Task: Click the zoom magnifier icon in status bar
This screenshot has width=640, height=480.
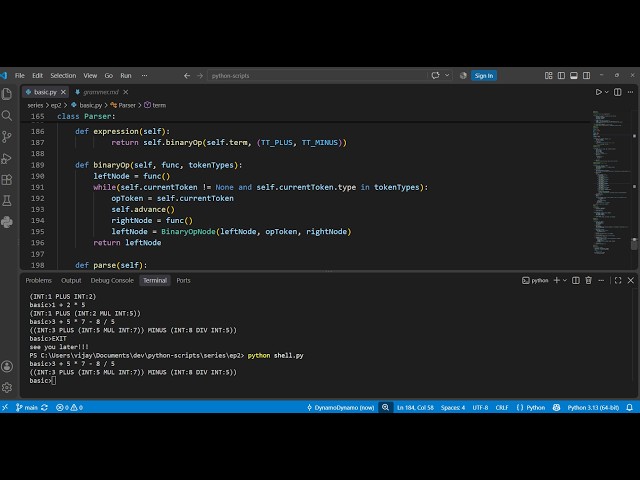Action: point(385,407)
